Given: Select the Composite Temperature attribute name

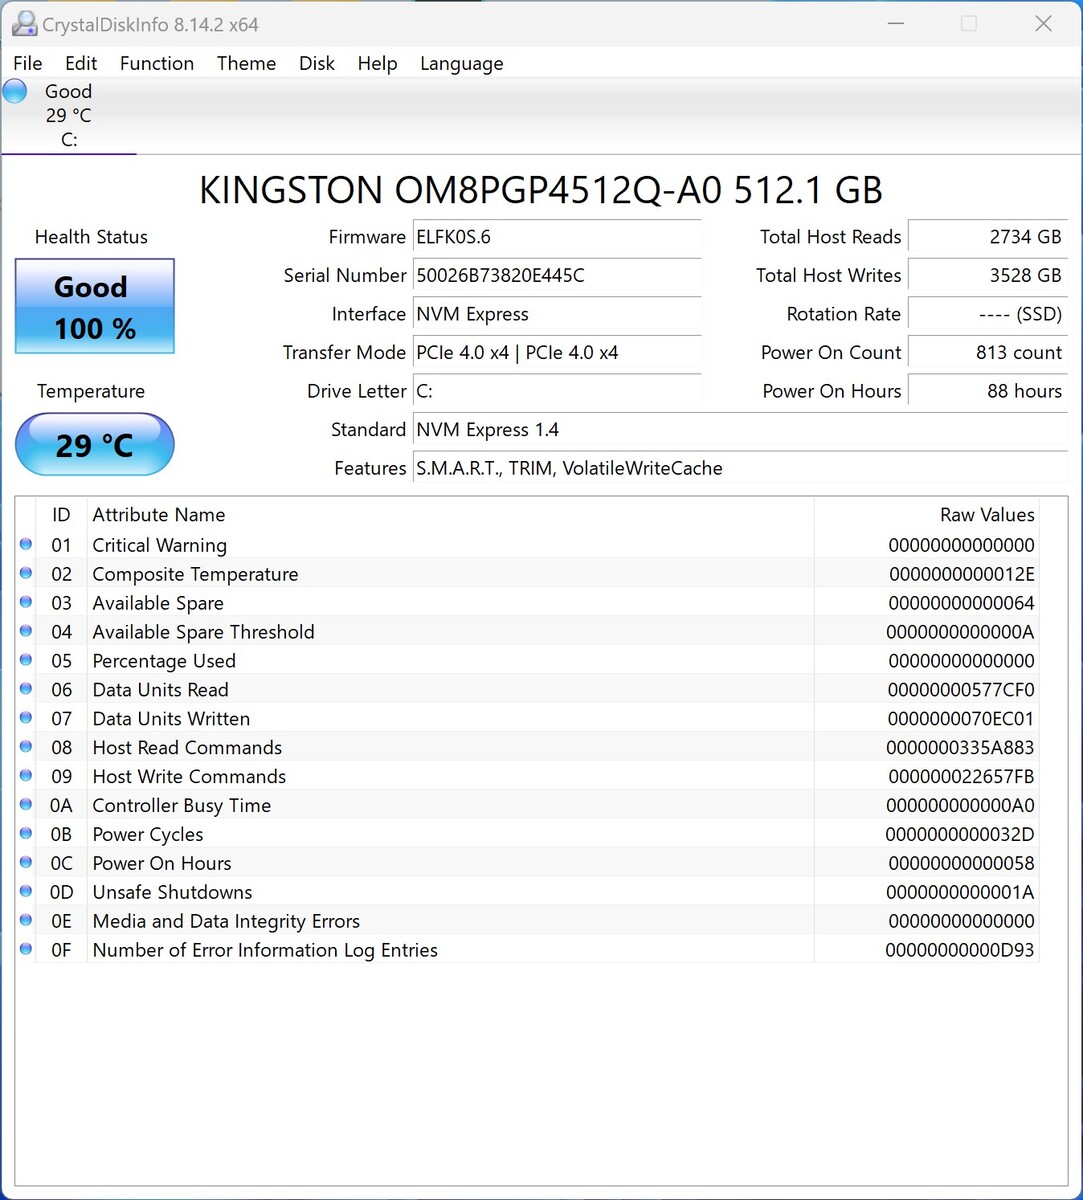Looking at the screenshot, I should [196, 574].
